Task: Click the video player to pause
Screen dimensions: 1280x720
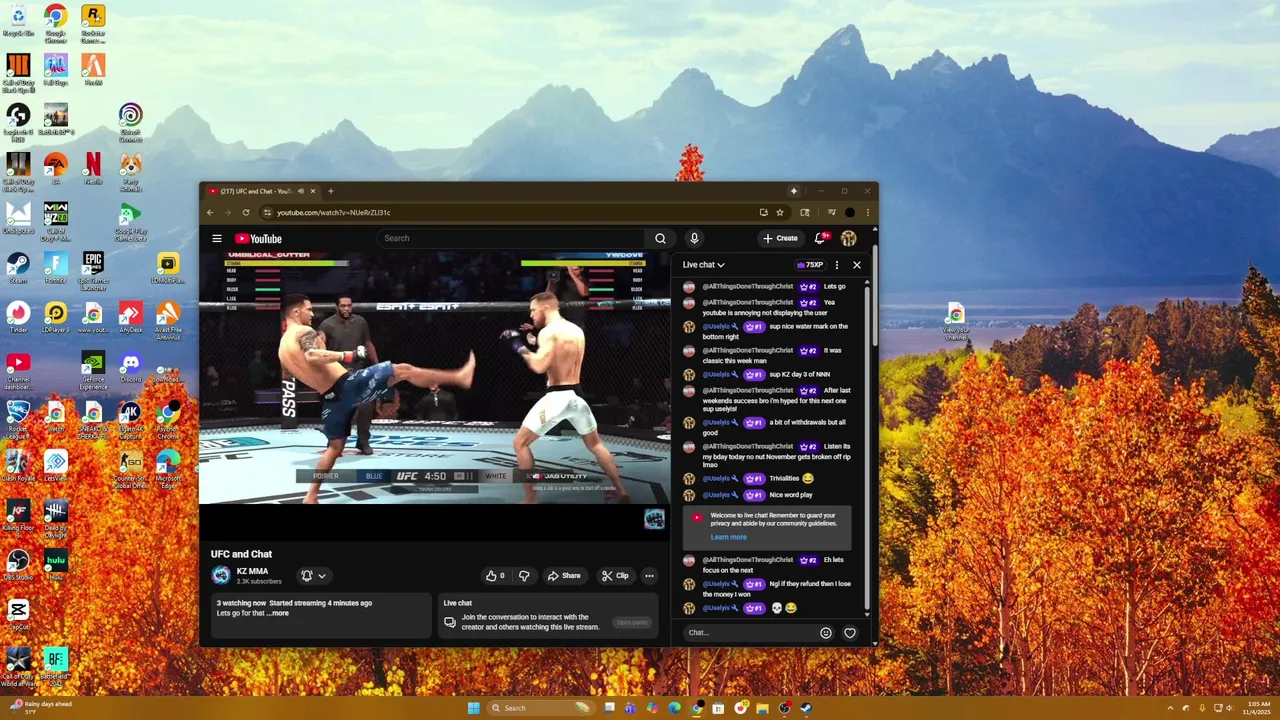Action: pos(435,377)
